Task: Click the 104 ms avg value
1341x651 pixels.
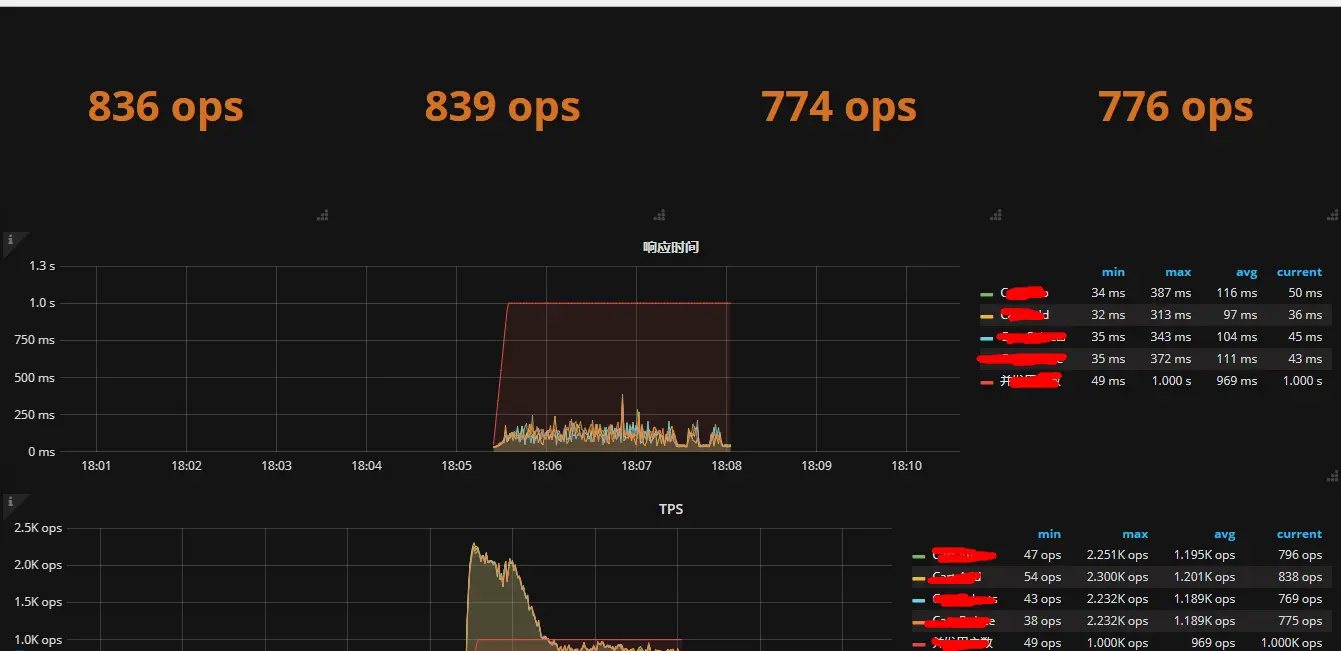Action: pyautogui.click(x=1235, y=337)
